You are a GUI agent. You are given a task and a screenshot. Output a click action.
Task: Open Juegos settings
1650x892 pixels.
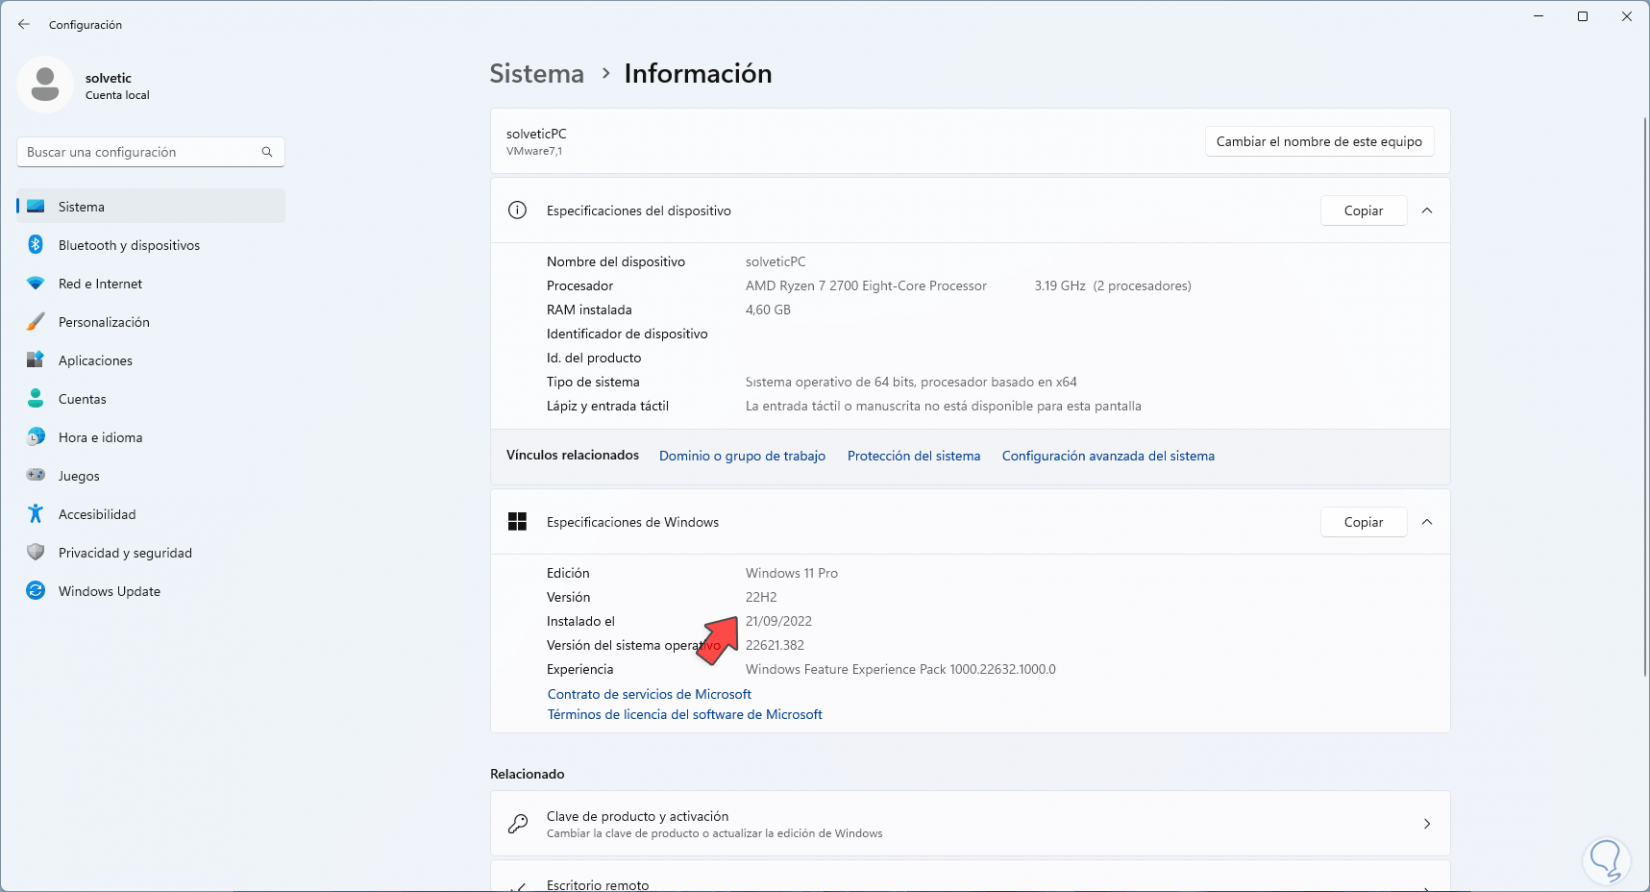click(x=151, y=476)
